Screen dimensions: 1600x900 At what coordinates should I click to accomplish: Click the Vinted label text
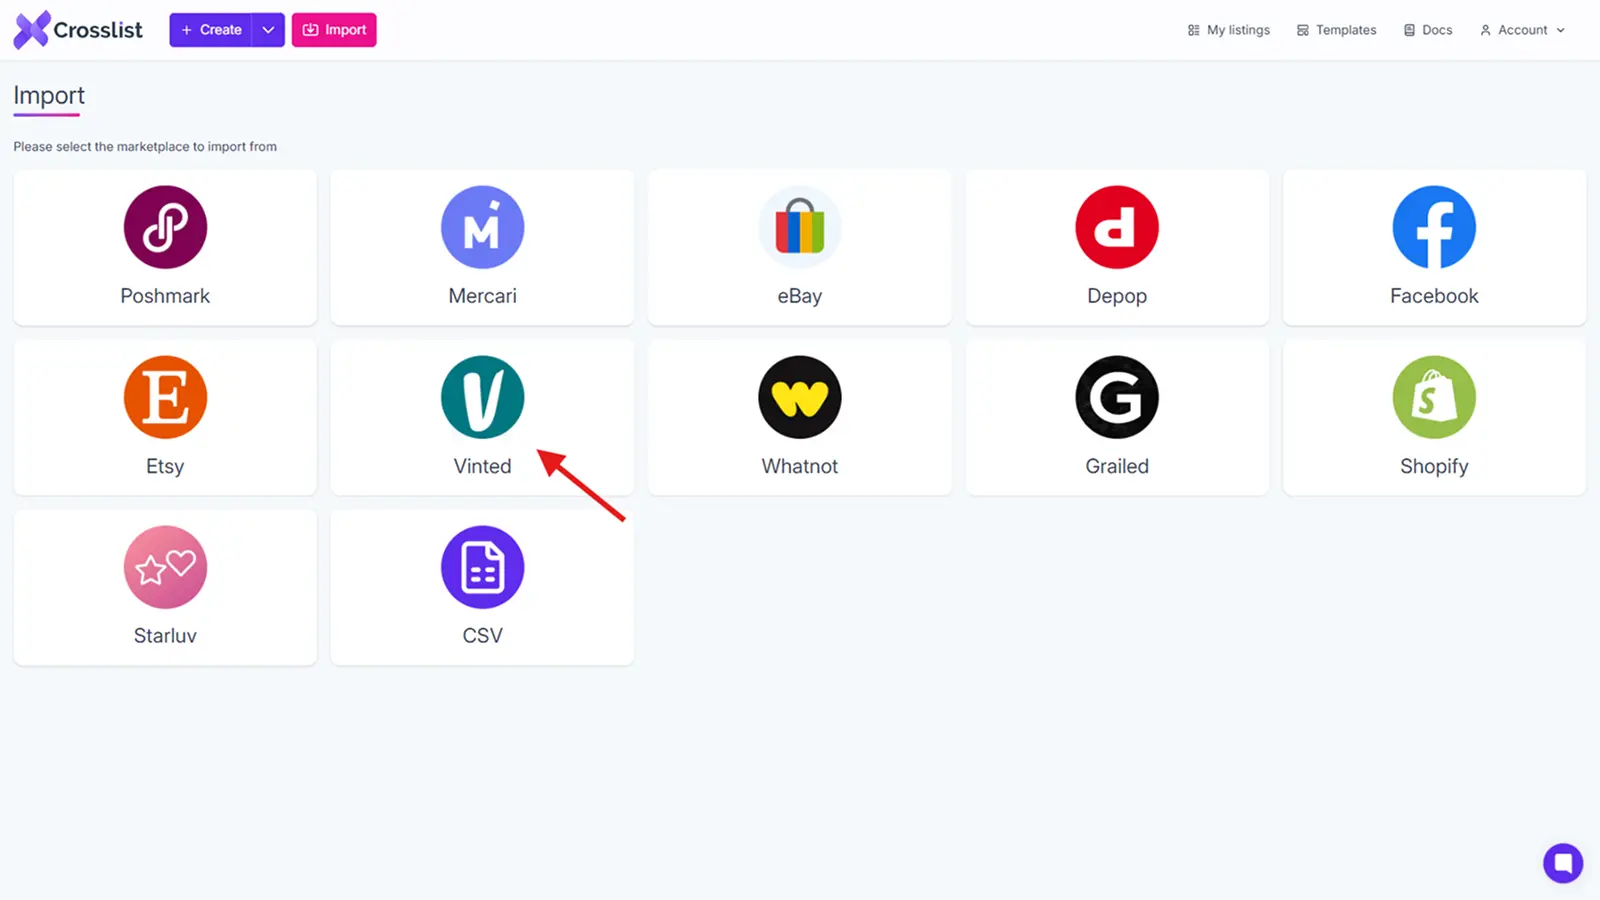[482, 466]
